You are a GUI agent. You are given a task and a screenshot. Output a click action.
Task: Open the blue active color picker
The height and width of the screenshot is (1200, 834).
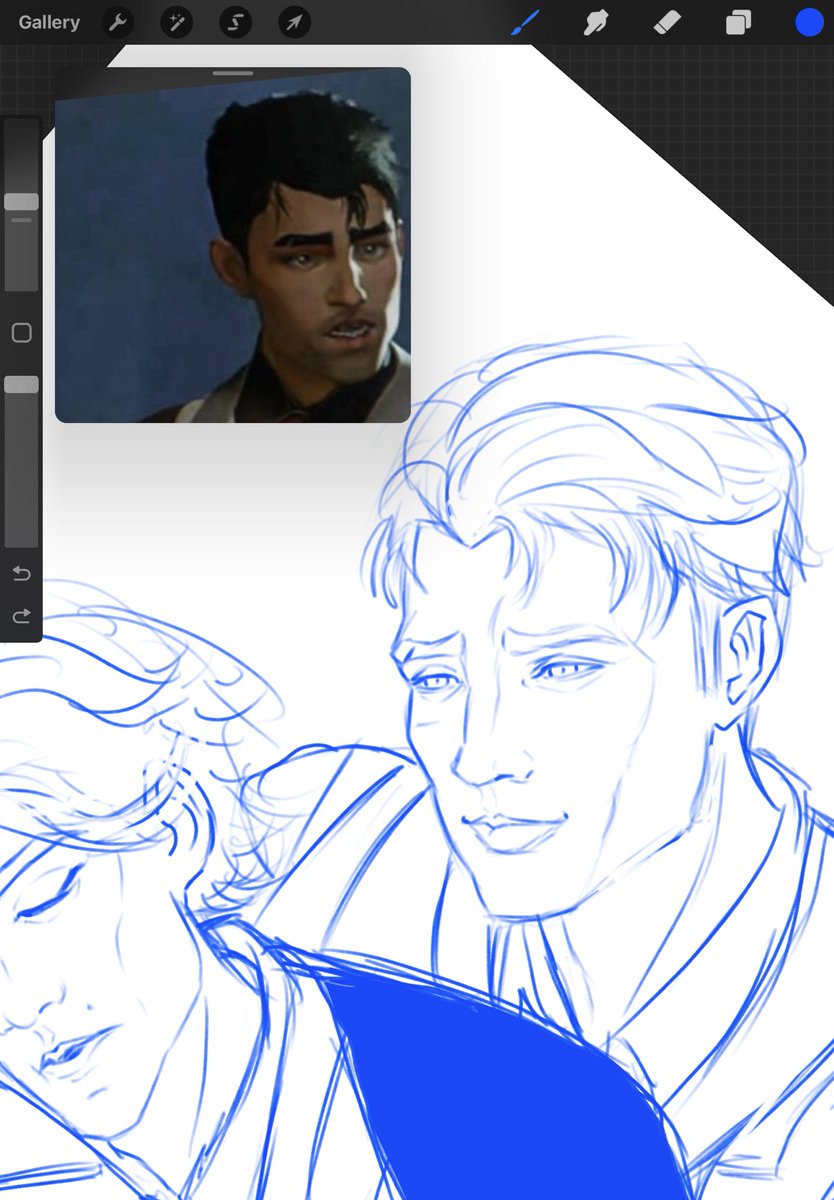coord(809,22)
